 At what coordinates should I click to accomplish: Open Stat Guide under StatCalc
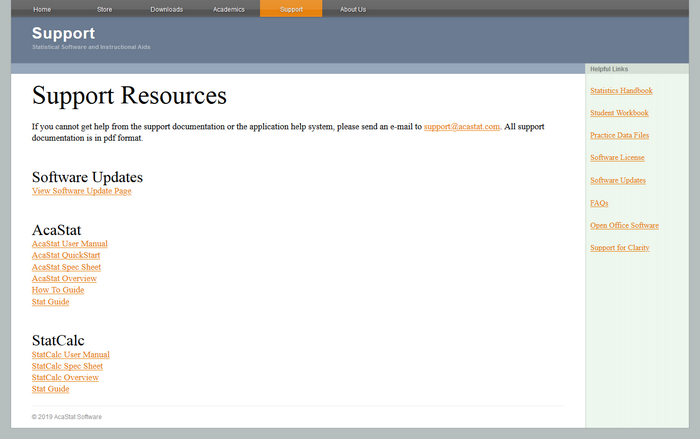pyautogui.click(x=50, y=389)
